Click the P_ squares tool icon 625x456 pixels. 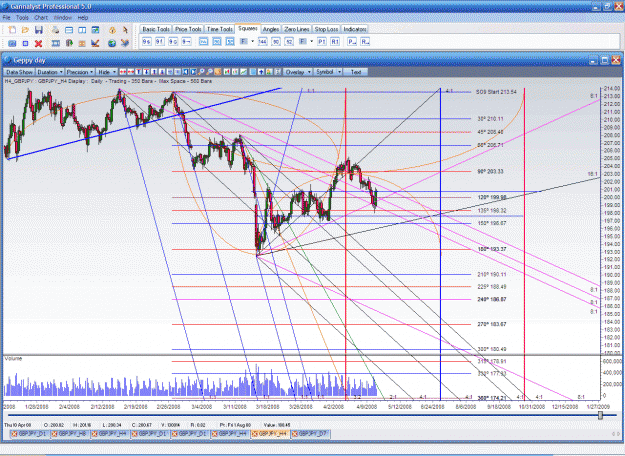352,41
